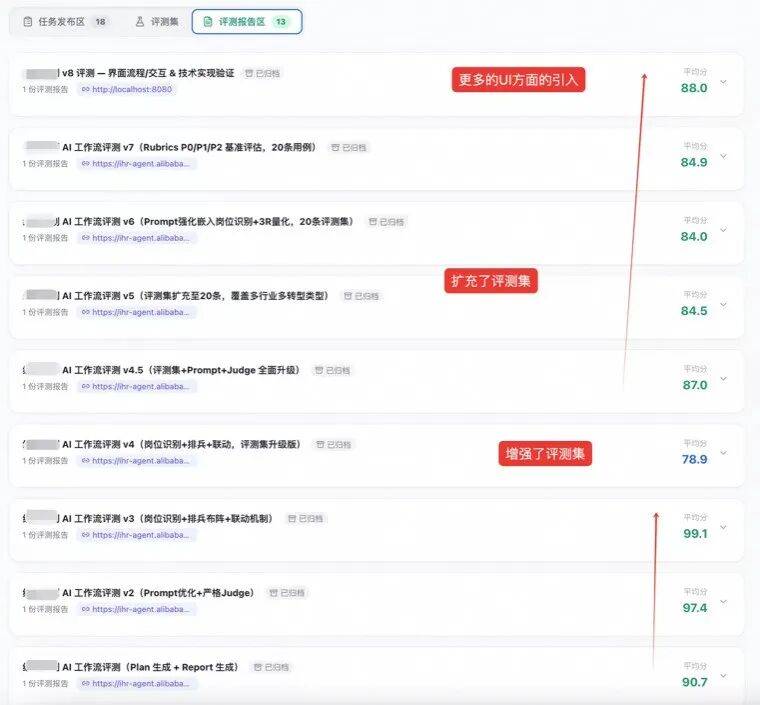Open the ihr-agent link under v6 report
The width and height of the screenshot is (760, 705).
click(x=136, y=238)
